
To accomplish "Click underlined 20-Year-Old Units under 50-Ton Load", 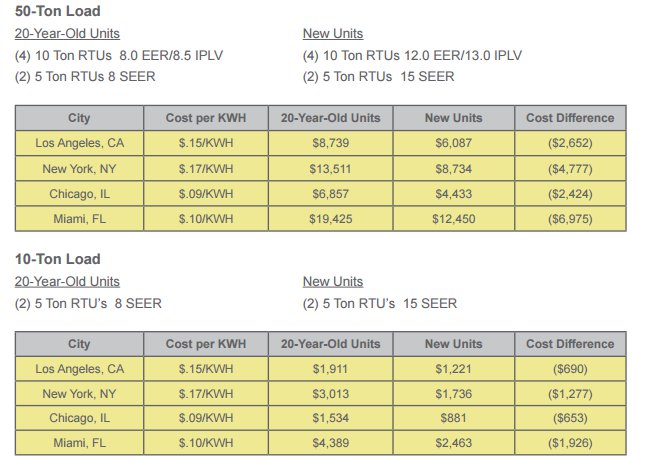I will click(67, 34).
